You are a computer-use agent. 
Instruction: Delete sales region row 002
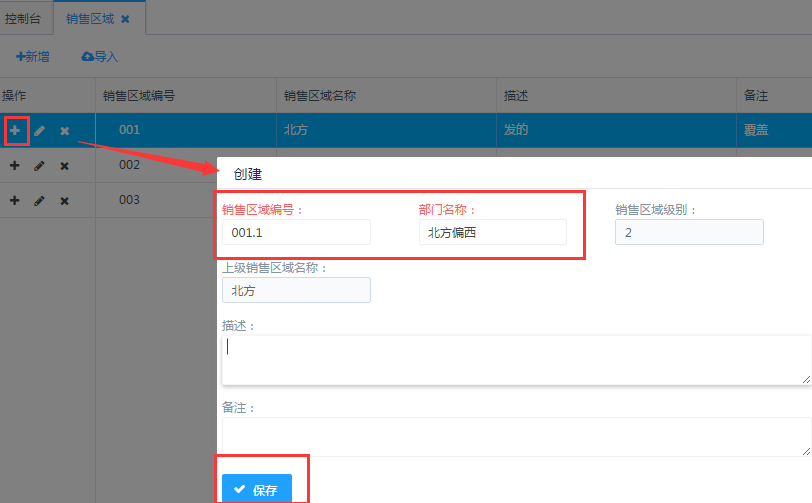tap(65, 166)
